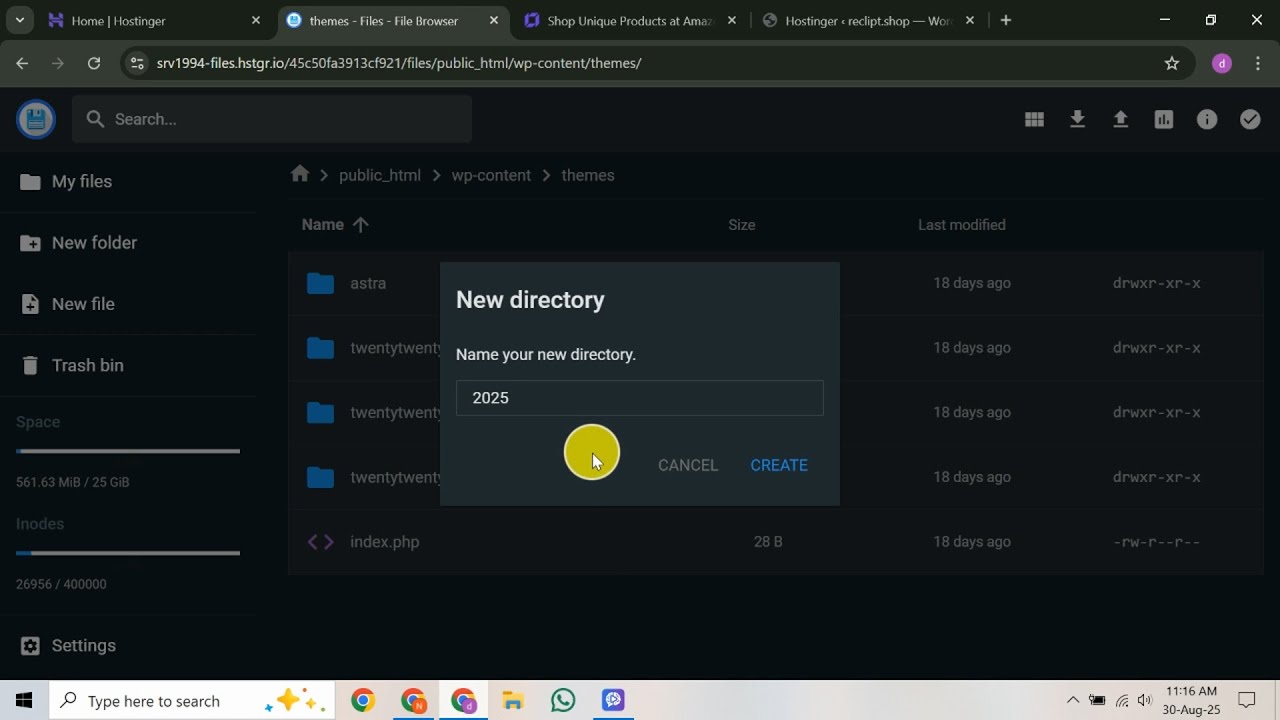Switch to Home | Hostinger tab
Viewport: 1280px width, 720px height.
point(155,20)
